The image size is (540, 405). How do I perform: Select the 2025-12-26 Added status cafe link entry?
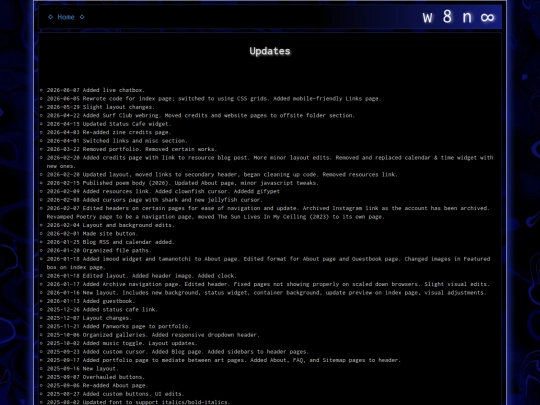(102, 310)
